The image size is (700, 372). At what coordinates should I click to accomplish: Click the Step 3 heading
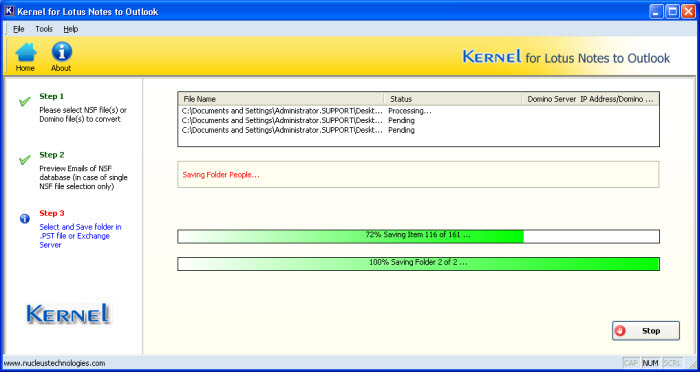(52, 213)
